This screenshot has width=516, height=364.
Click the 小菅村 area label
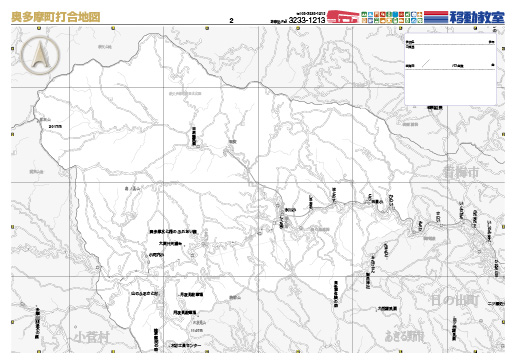coord(91,337)
